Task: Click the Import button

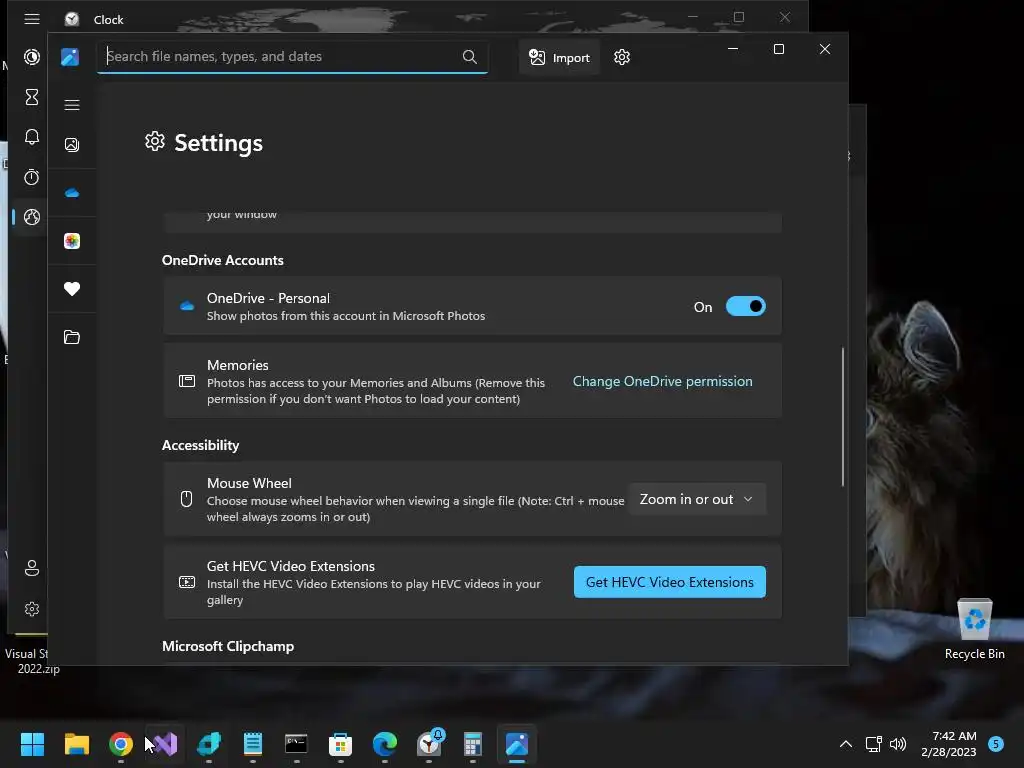Action: coord(559,57)
